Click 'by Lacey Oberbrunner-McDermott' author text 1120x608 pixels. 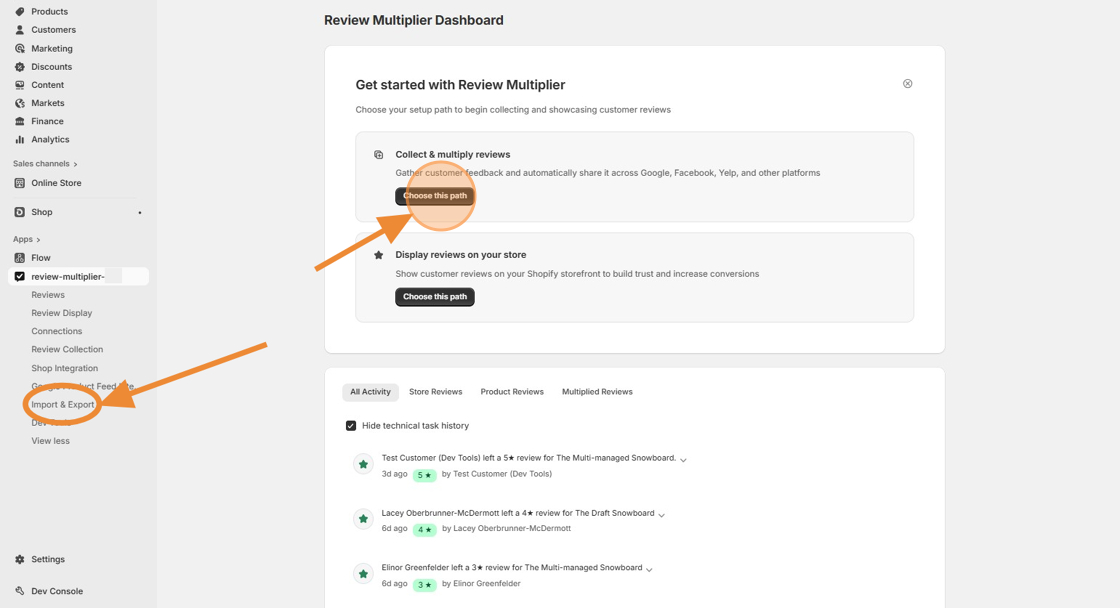click(x=506, y=529)
